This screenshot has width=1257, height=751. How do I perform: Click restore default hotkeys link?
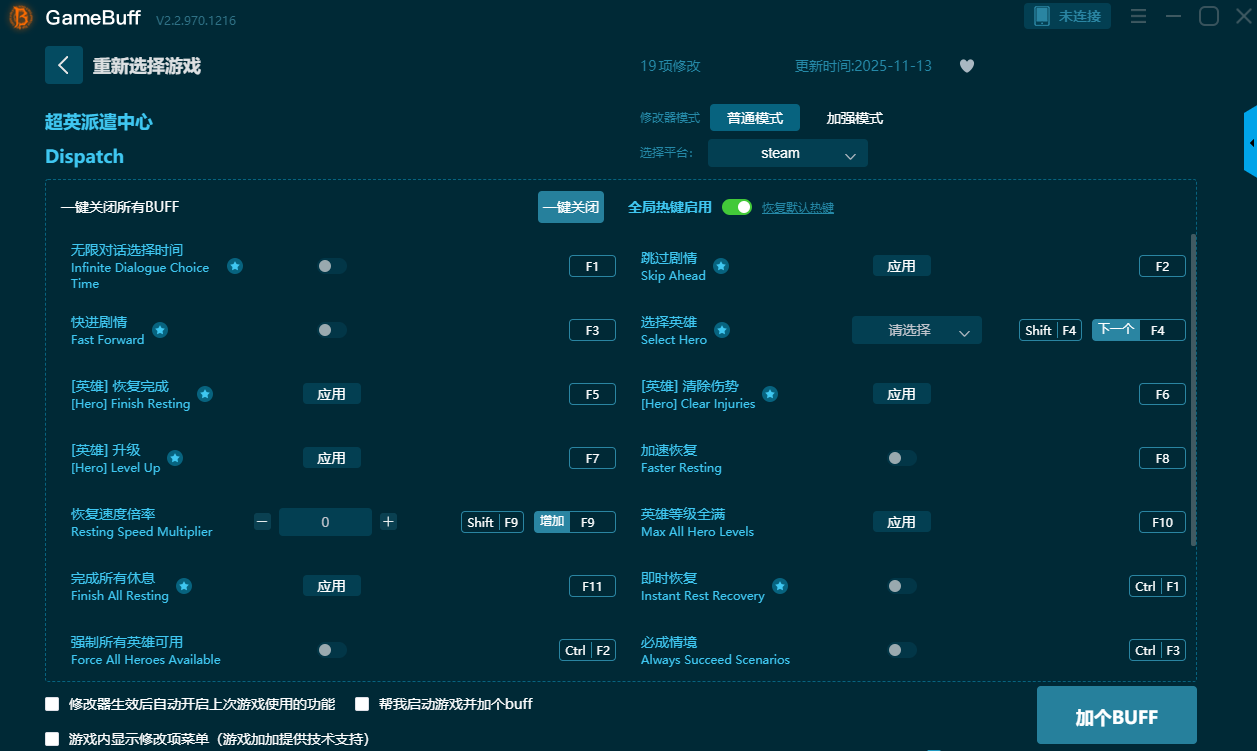[797, 208]
